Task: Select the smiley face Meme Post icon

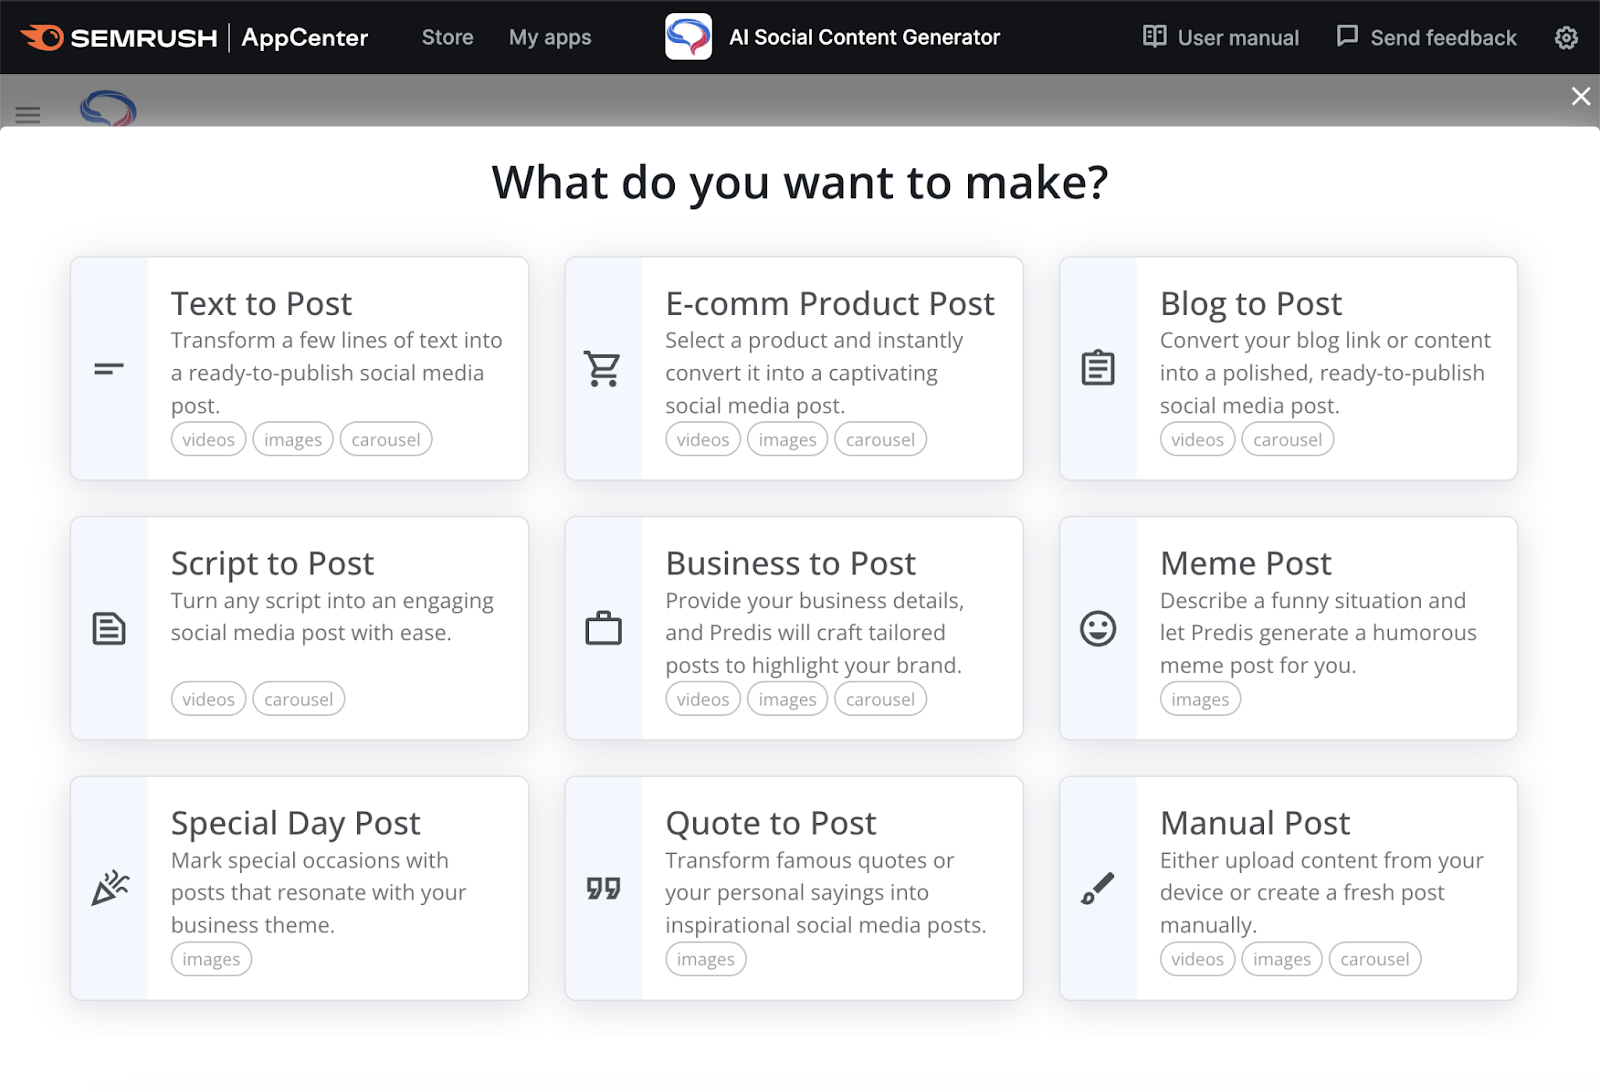Action: coord(1097,628)
